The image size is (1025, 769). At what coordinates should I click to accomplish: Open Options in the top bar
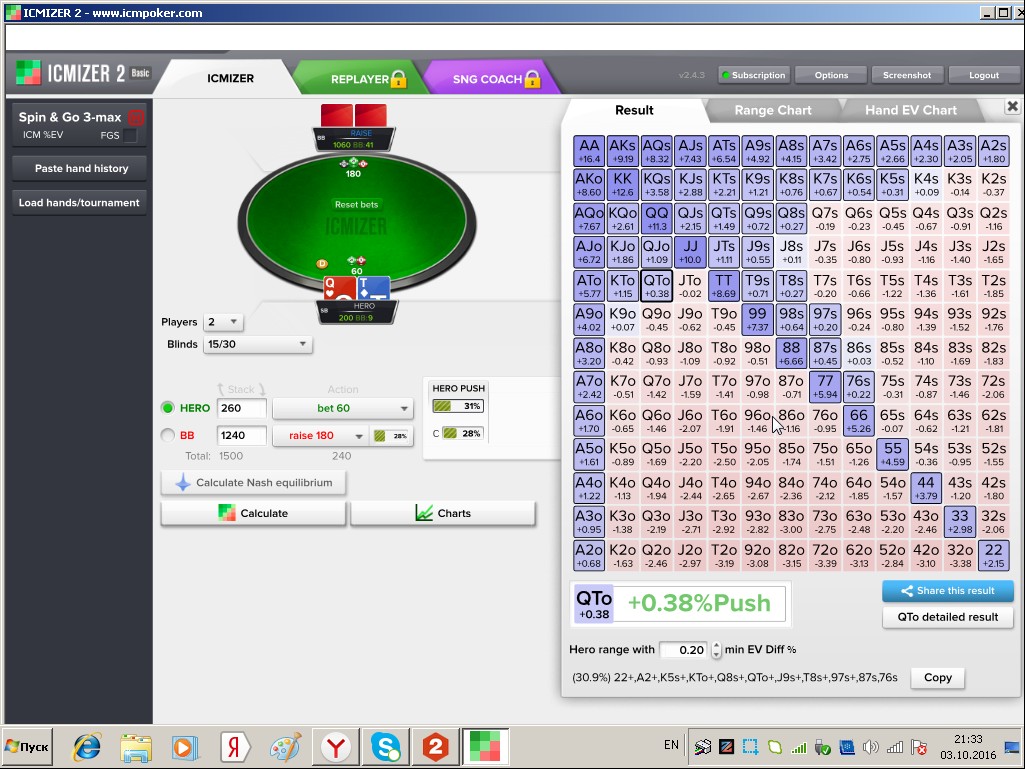[x=832, y=75]
